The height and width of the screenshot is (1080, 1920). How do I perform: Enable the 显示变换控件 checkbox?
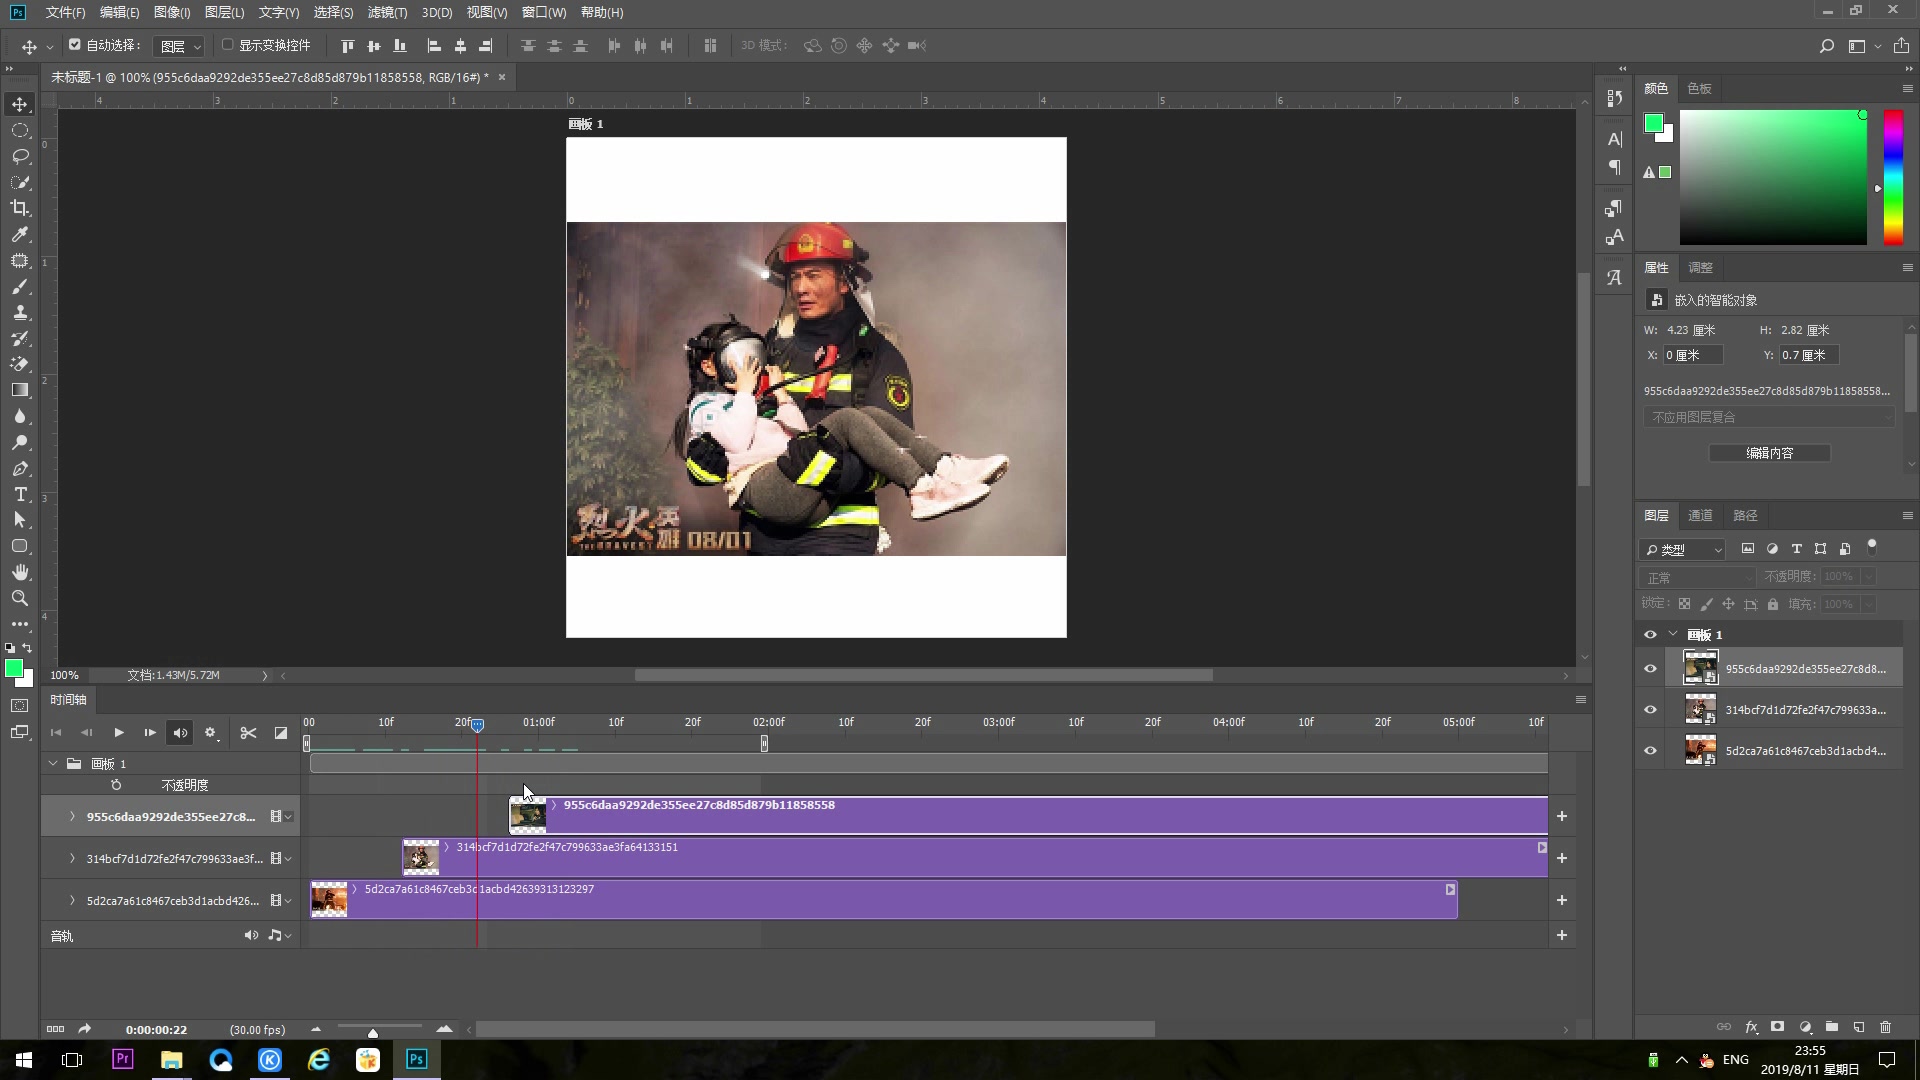coord(228,45)
